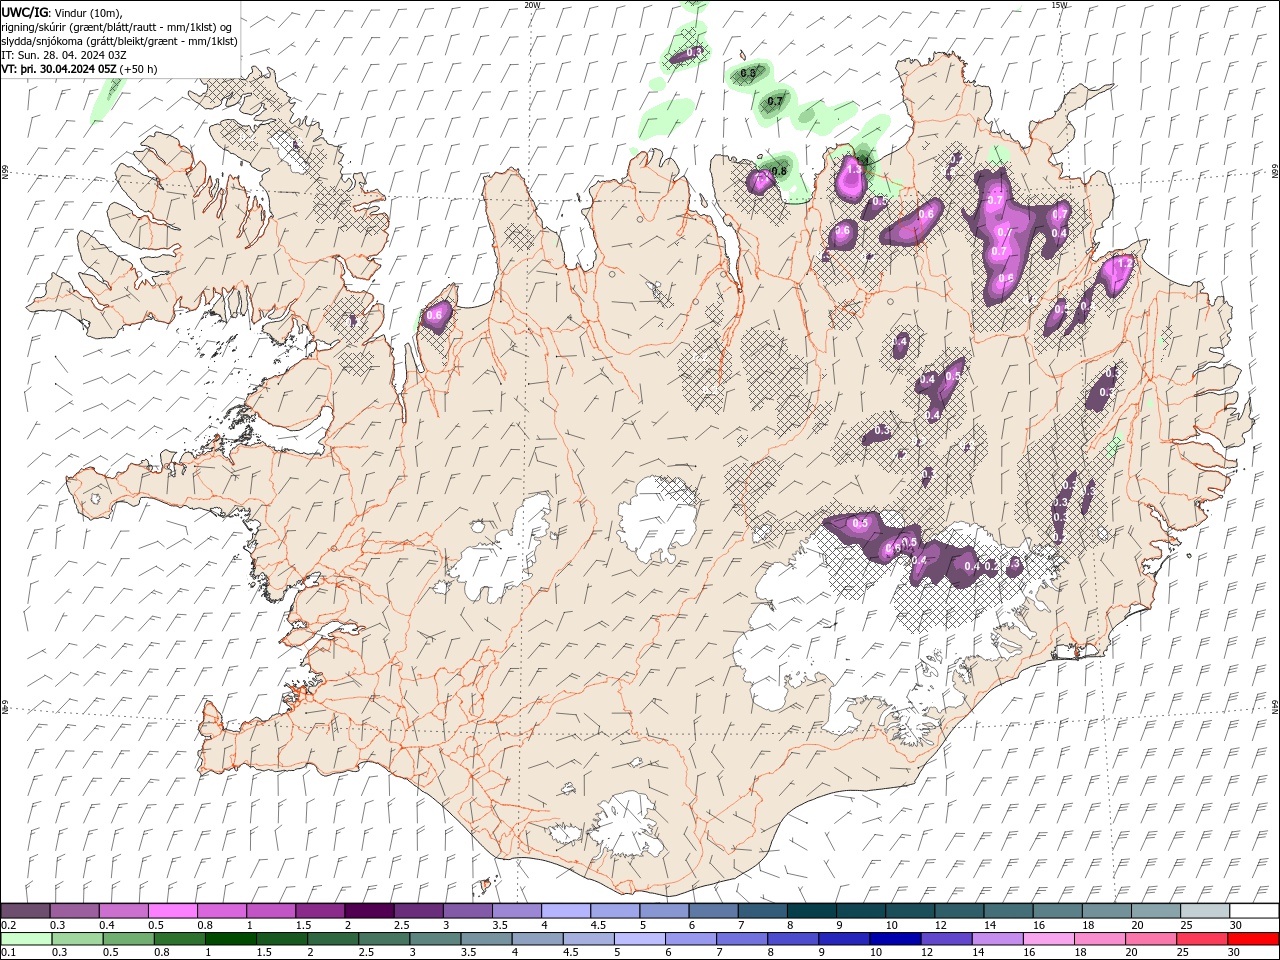Click the 0.5 pink swatch in top legend row

[x=172, y=911]
